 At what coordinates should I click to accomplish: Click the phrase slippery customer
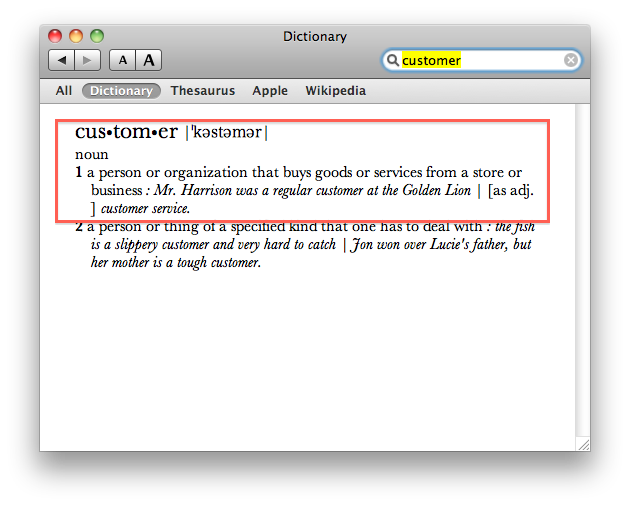click(x=162, y=244)
